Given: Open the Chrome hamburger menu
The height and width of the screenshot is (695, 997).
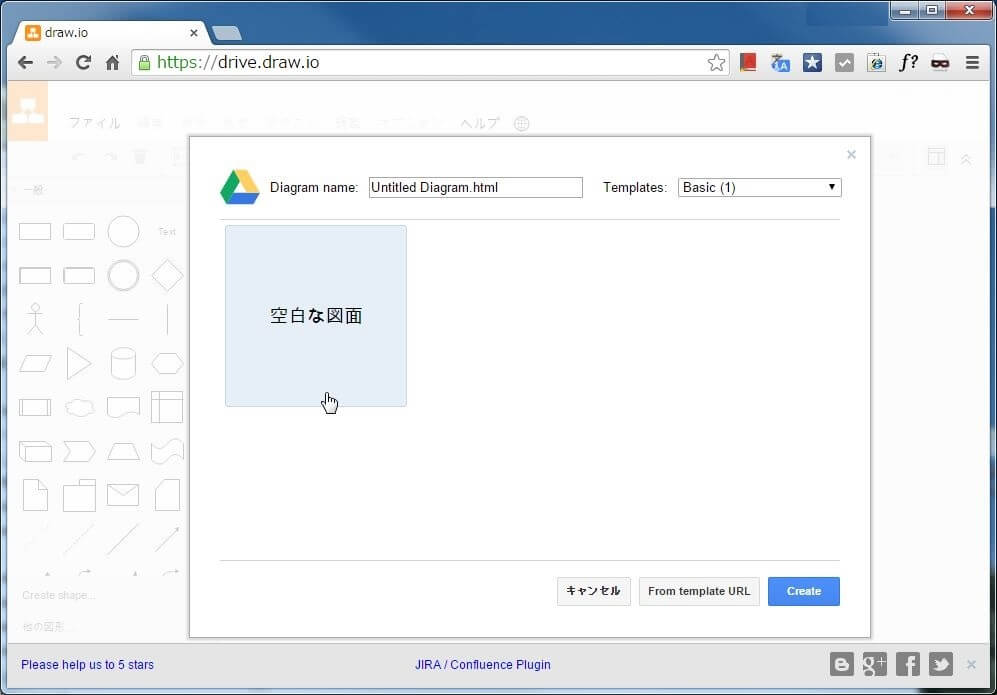Looking at the screenshot, I should click(972, 63).
